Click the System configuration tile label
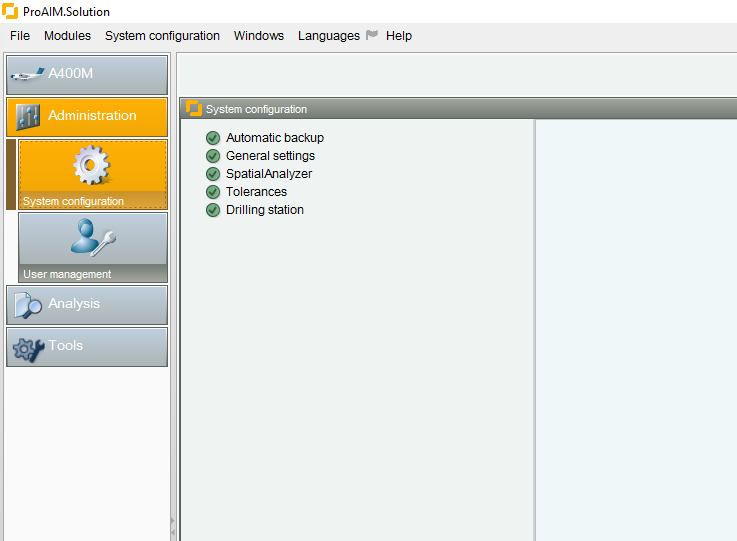This screenshot has height=541, width=737. [x=73, y=201]
